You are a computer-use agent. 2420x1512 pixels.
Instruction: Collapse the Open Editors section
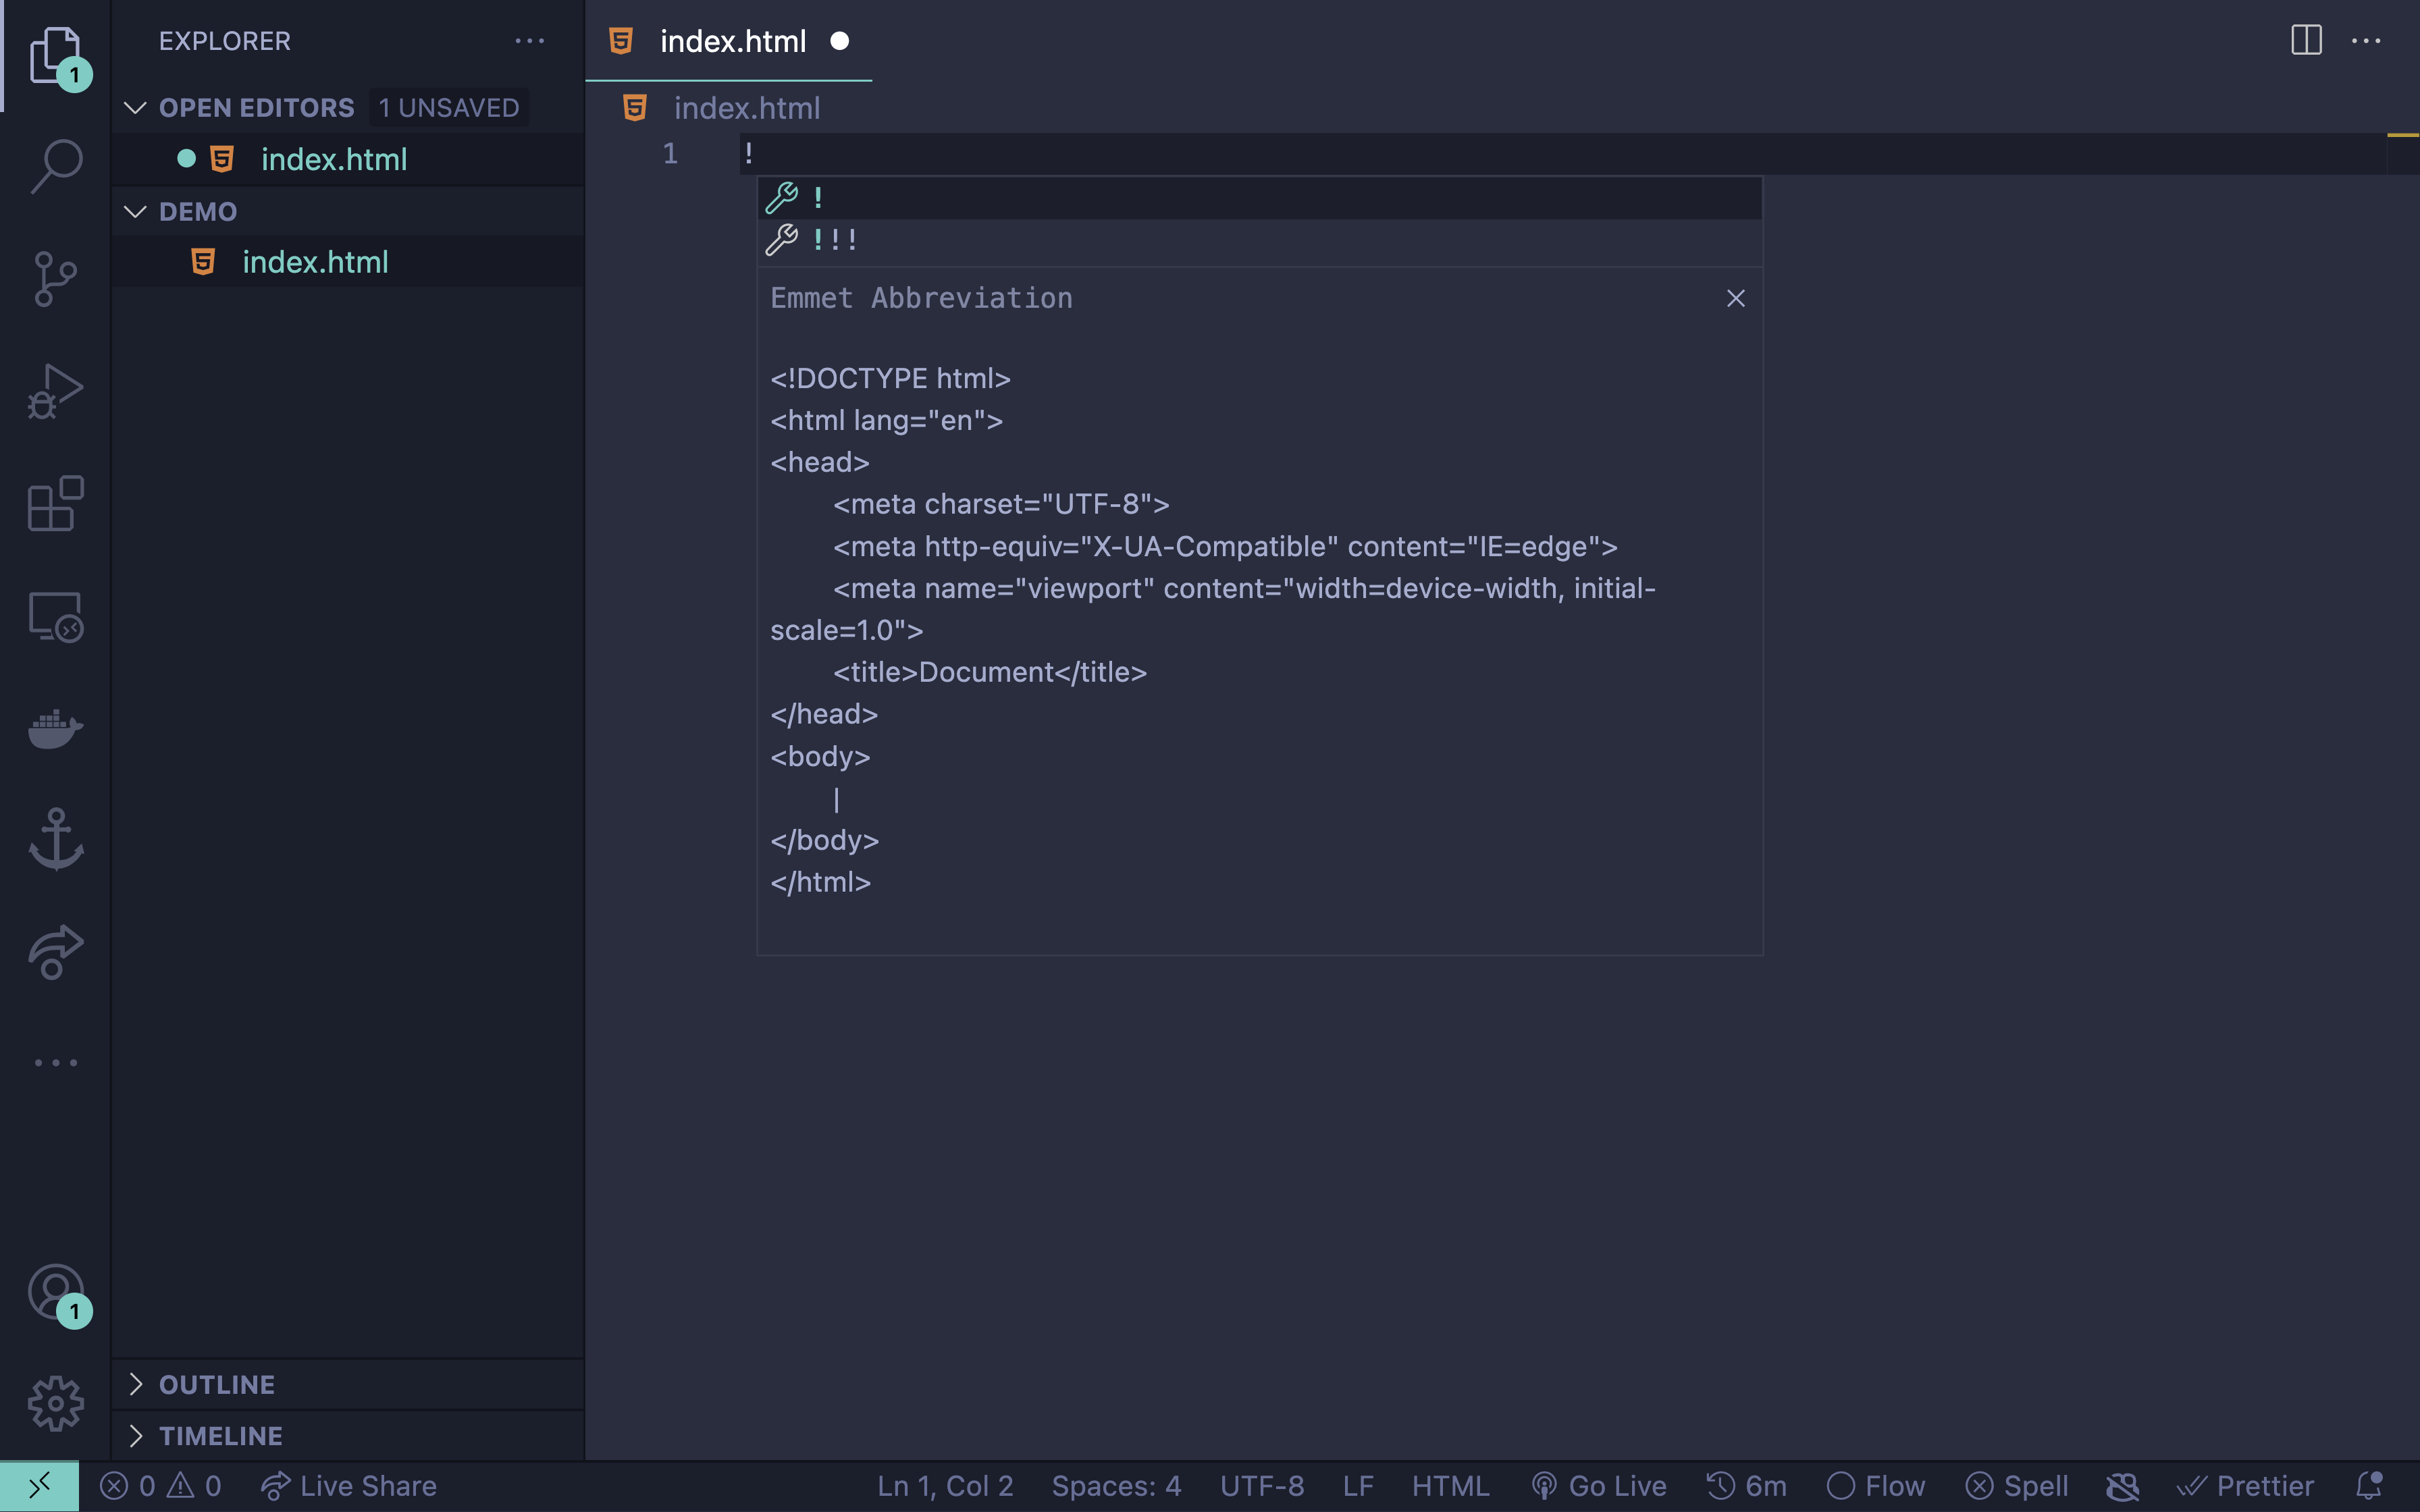tap(135, 107)
